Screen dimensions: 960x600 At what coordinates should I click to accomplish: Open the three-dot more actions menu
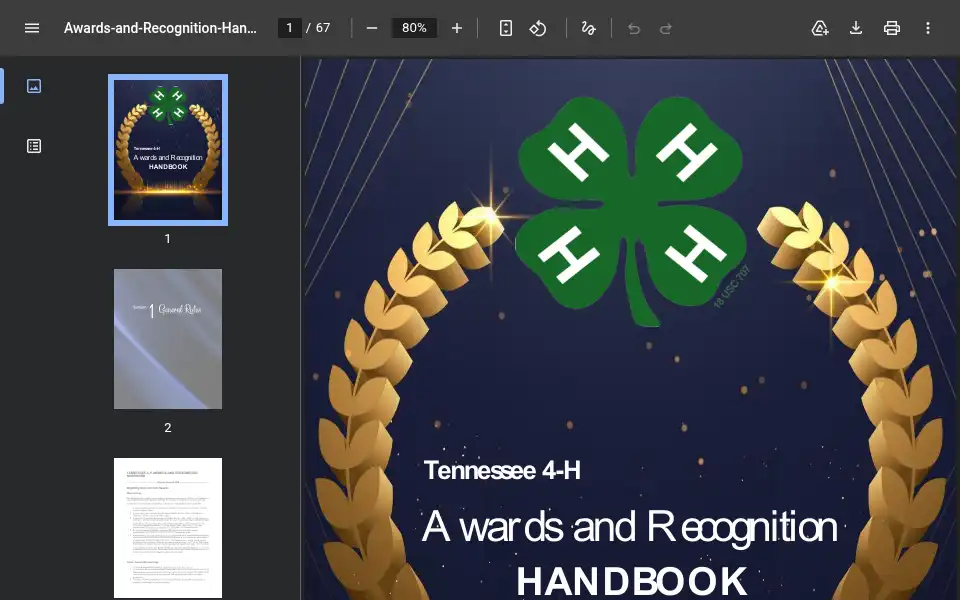[928, 28]
